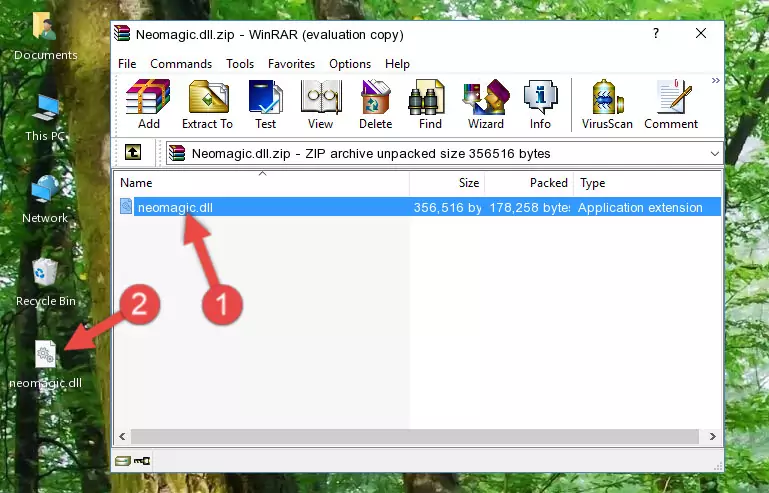Click the Add toolbar icon

point(148,104)
